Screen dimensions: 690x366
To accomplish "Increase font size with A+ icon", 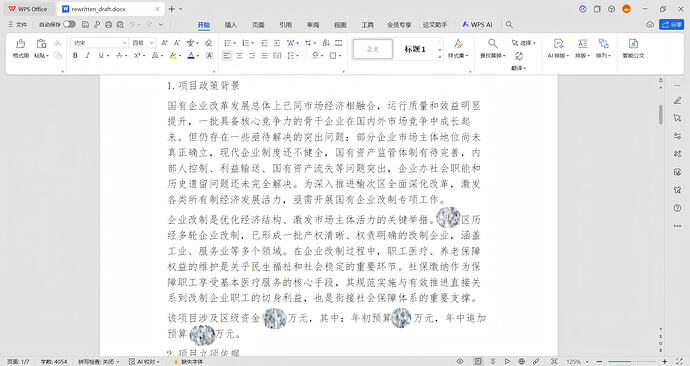I will (x=165, y=43).
